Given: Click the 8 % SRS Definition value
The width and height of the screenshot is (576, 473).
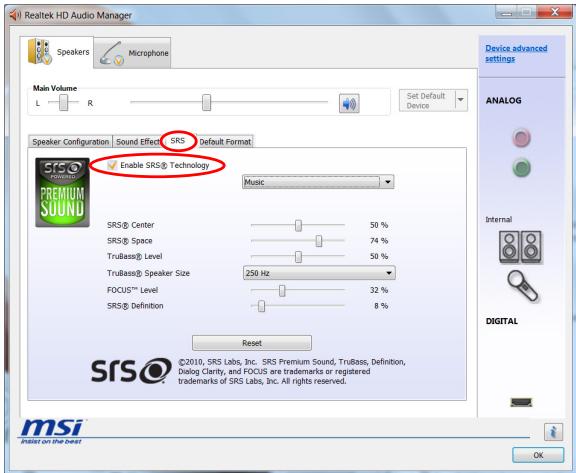Looking at the screenshot, I should [381, 306].
